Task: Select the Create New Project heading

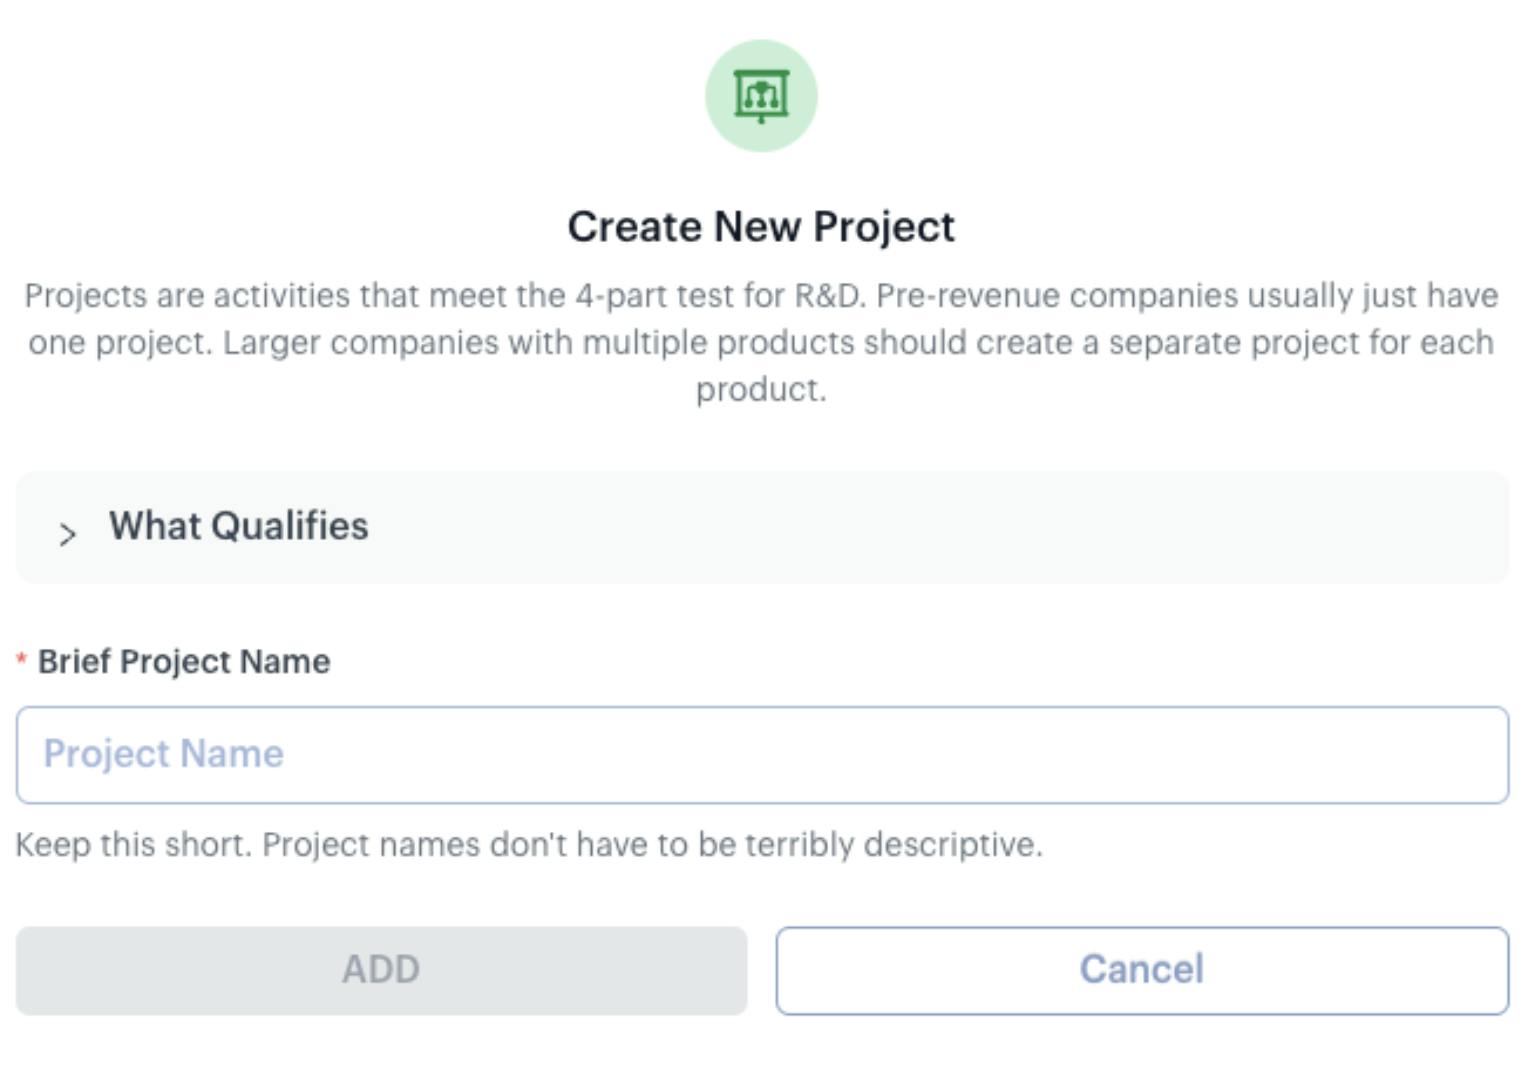Action: tap(762, 227)
